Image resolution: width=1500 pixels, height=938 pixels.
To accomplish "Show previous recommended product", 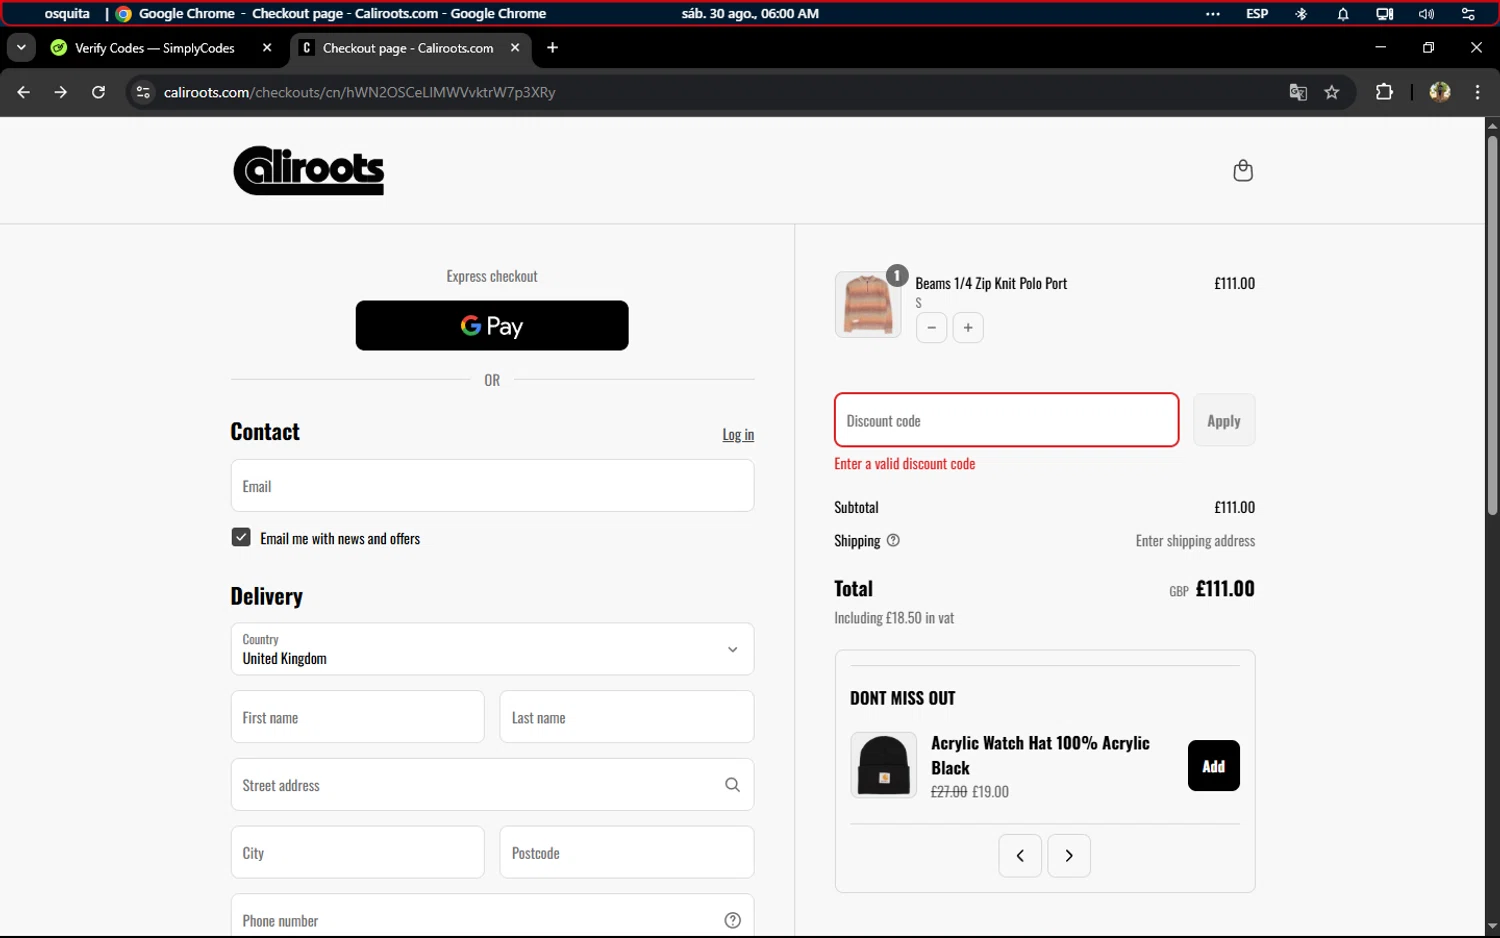I will point(1020,856).
